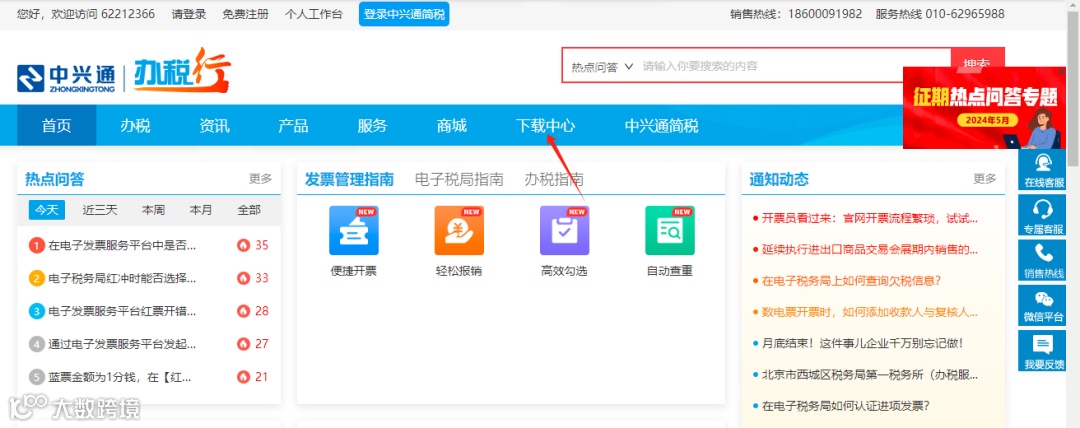Image resolution: width=1080 pixels, height=428 pixels.
Task: Open 资讯 navigation menu
Action: 214,125
